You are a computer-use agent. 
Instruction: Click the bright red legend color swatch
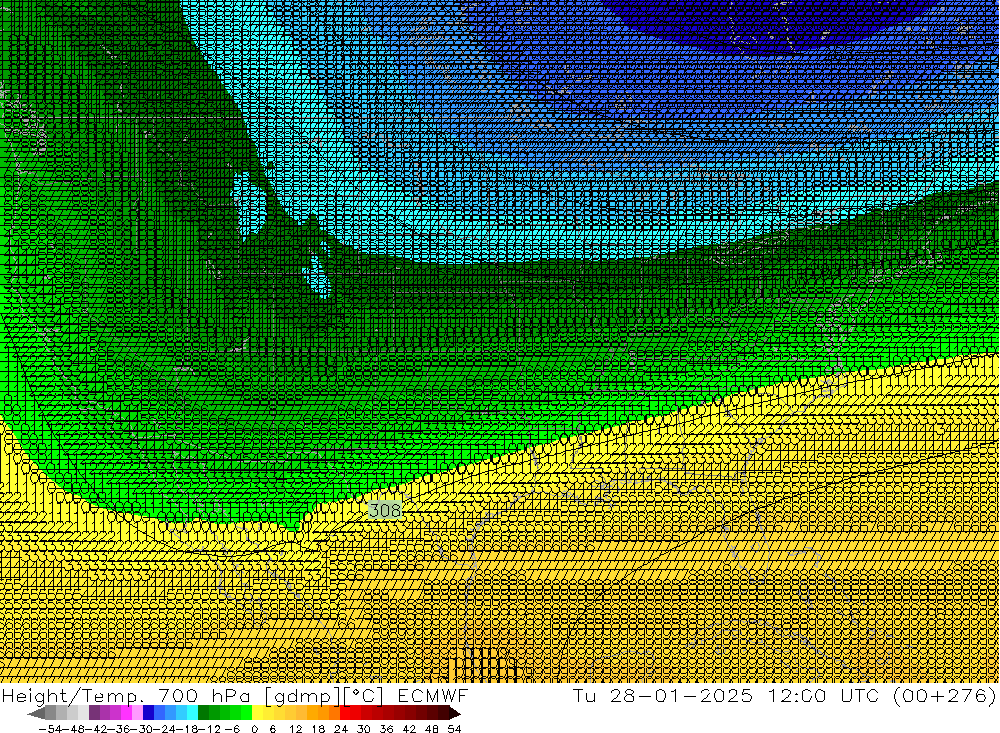click(x=345, y=713)
